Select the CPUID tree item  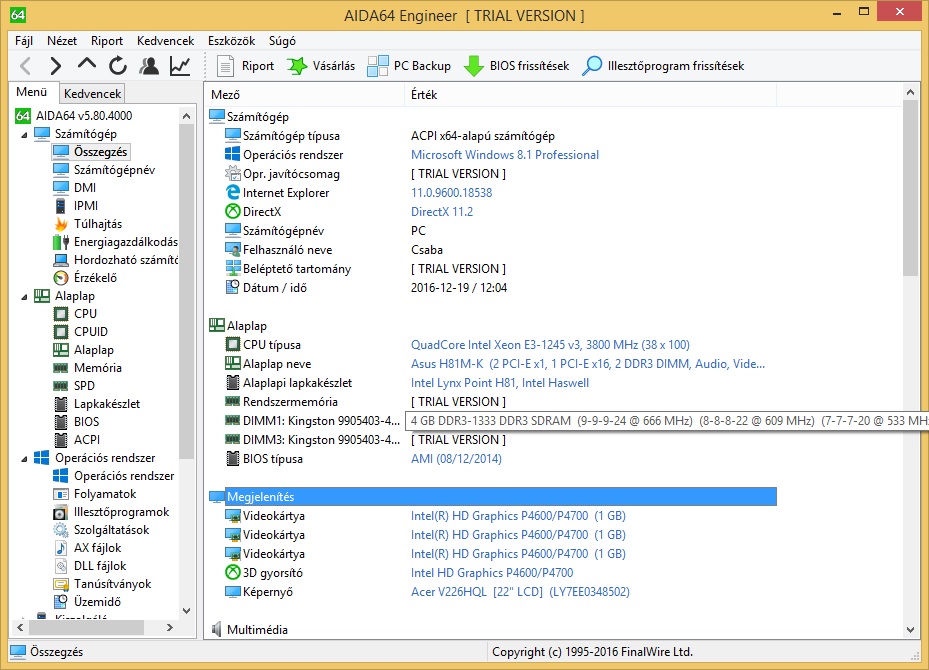91,332
